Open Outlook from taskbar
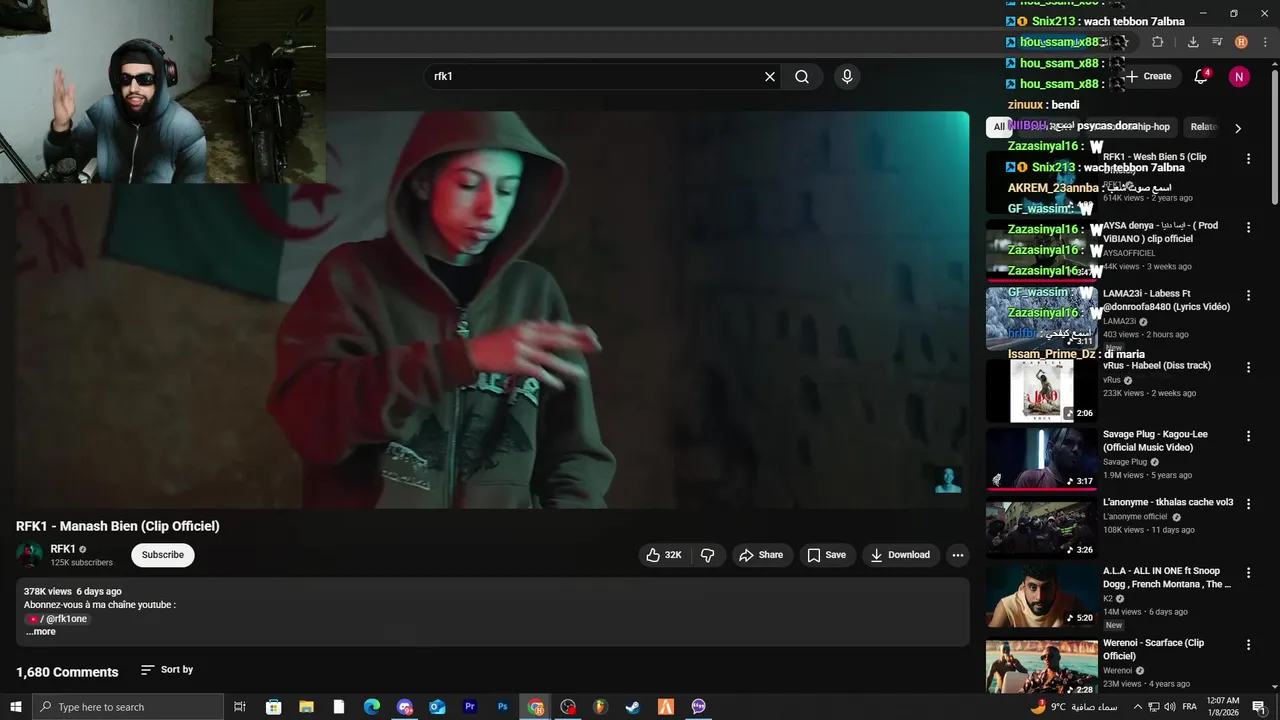Viewport: 1280px width, 720px height. [x=437, y=707]
